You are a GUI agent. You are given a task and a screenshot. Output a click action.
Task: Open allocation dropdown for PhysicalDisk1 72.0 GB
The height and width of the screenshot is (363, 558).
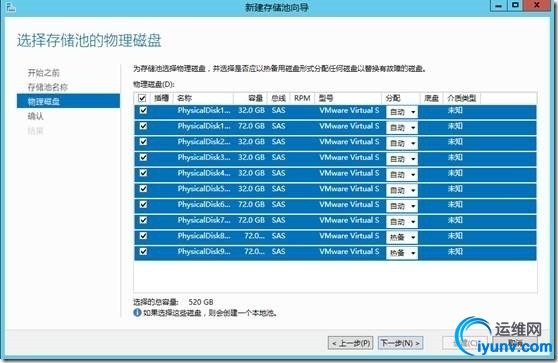point(402,127)
